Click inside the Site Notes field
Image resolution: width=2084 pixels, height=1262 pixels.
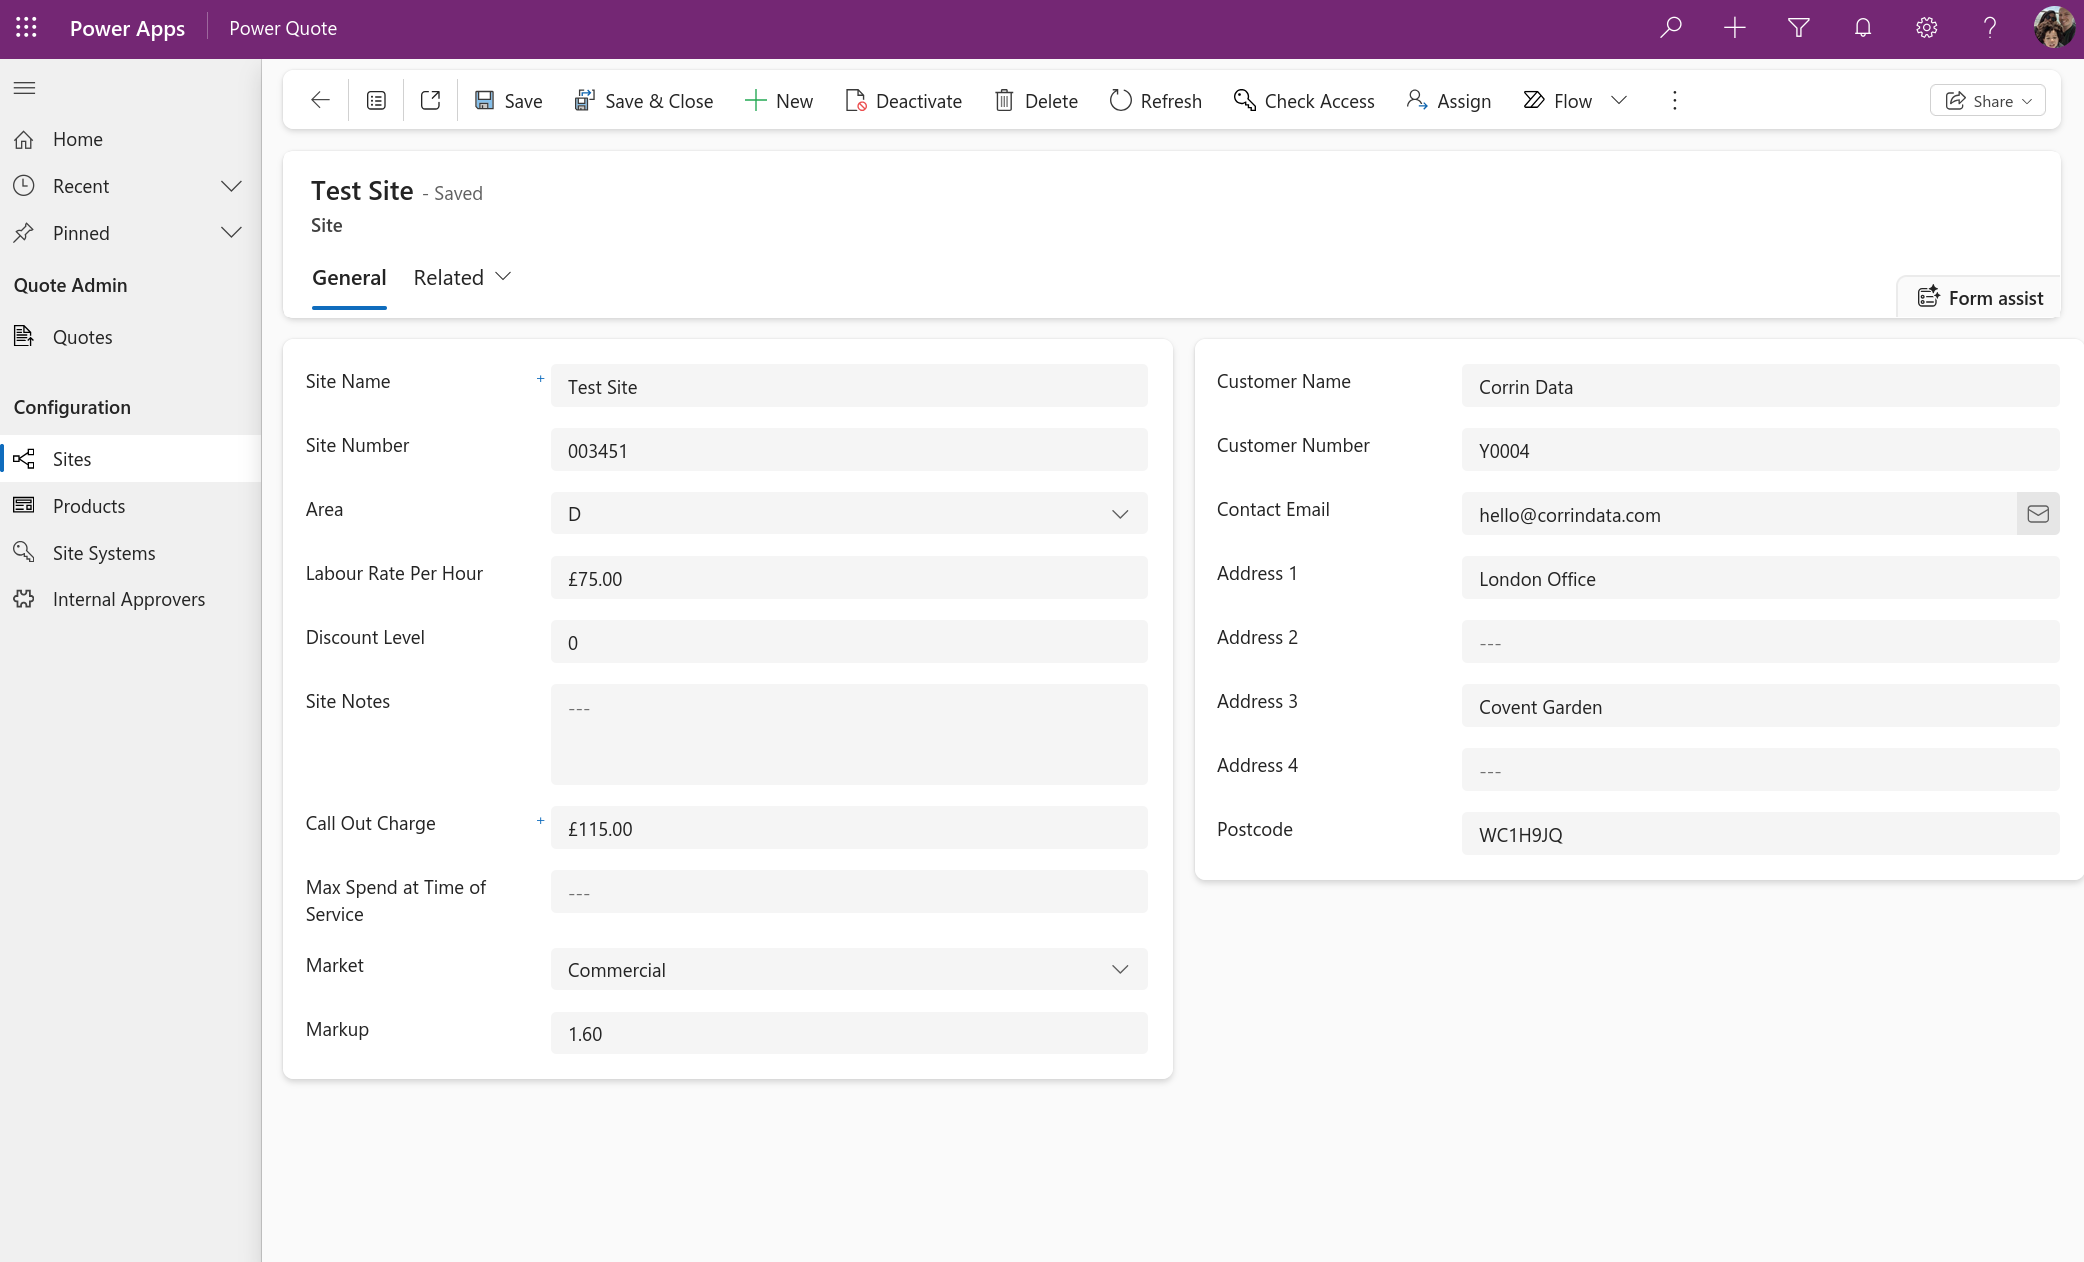(848, 735)
